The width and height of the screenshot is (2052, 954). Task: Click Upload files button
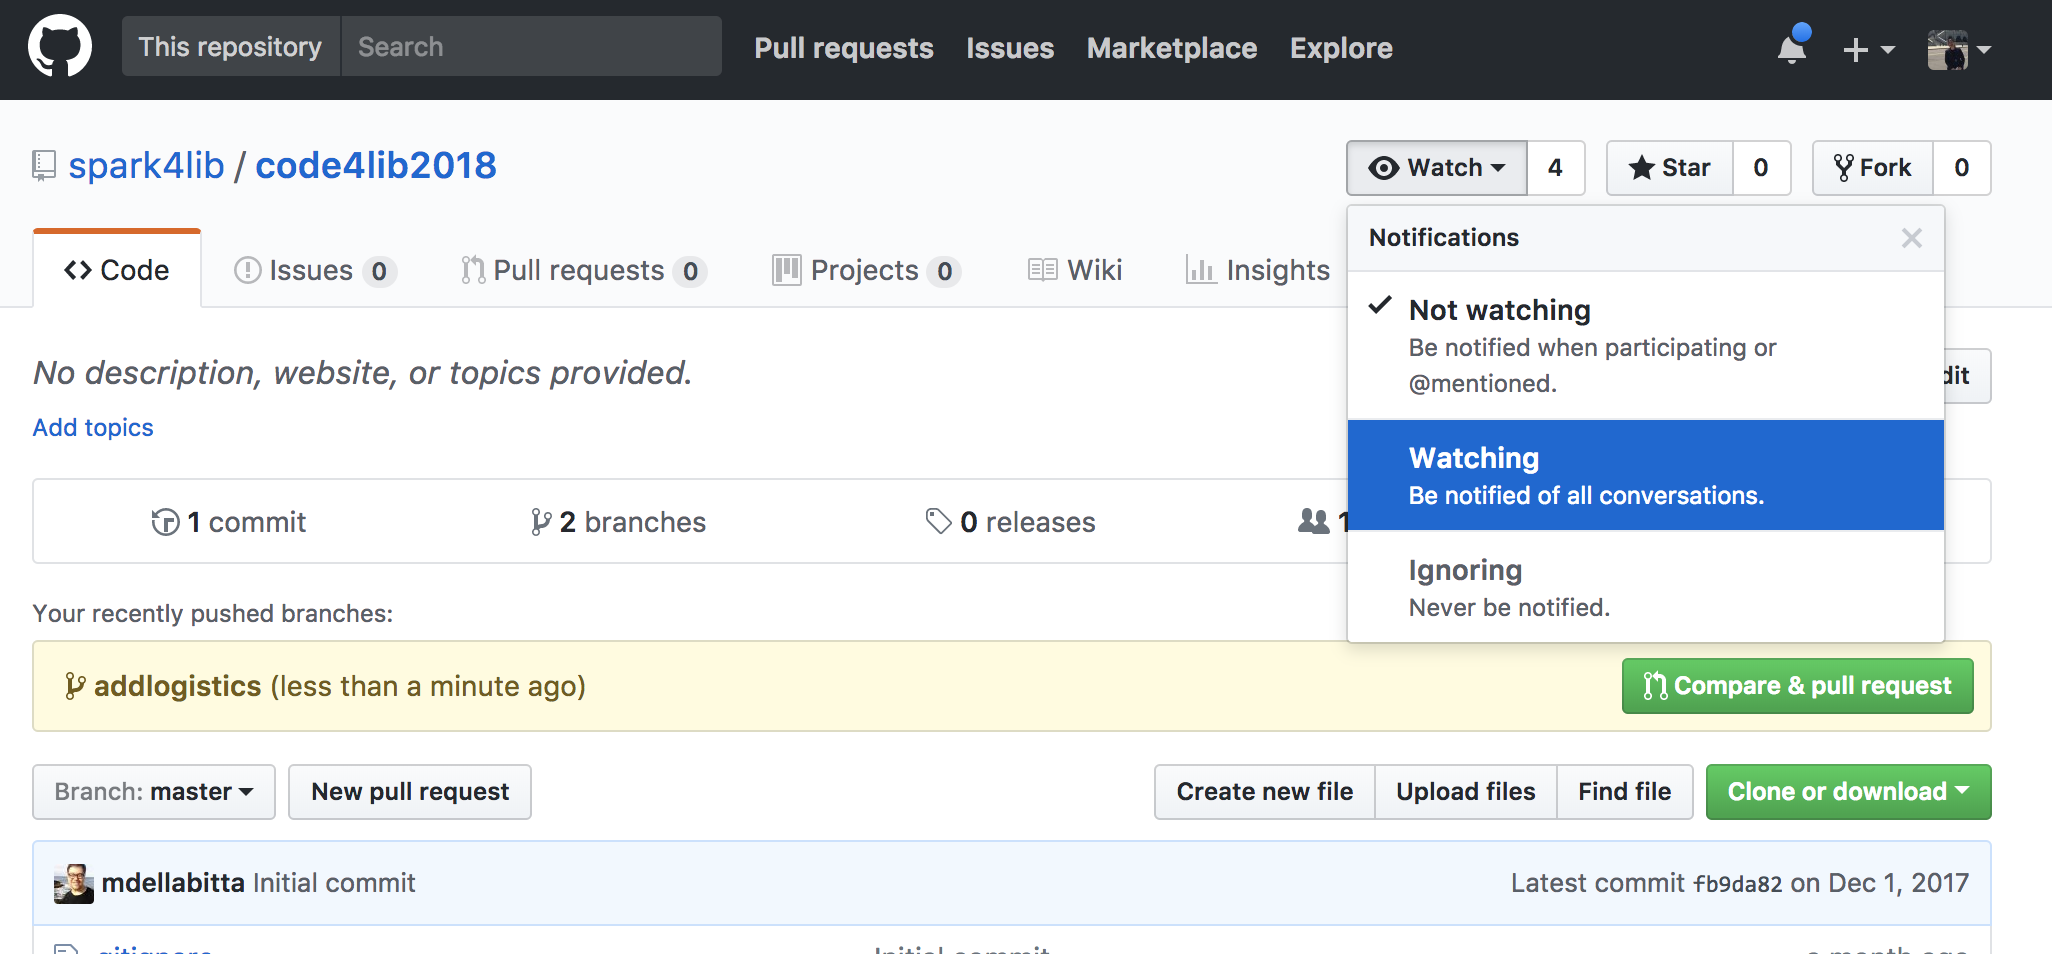tap(1465, 792)
